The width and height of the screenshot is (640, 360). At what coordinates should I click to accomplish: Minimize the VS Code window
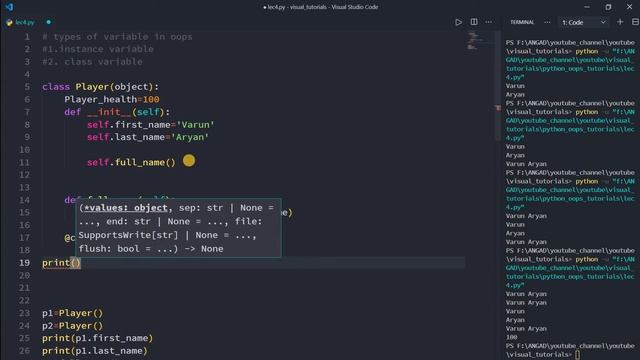click(587, 7)
